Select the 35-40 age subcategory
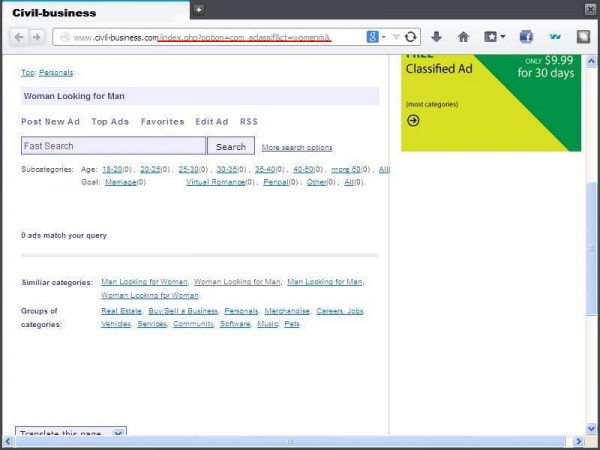600x450 pixels. [x=265, y=169]
